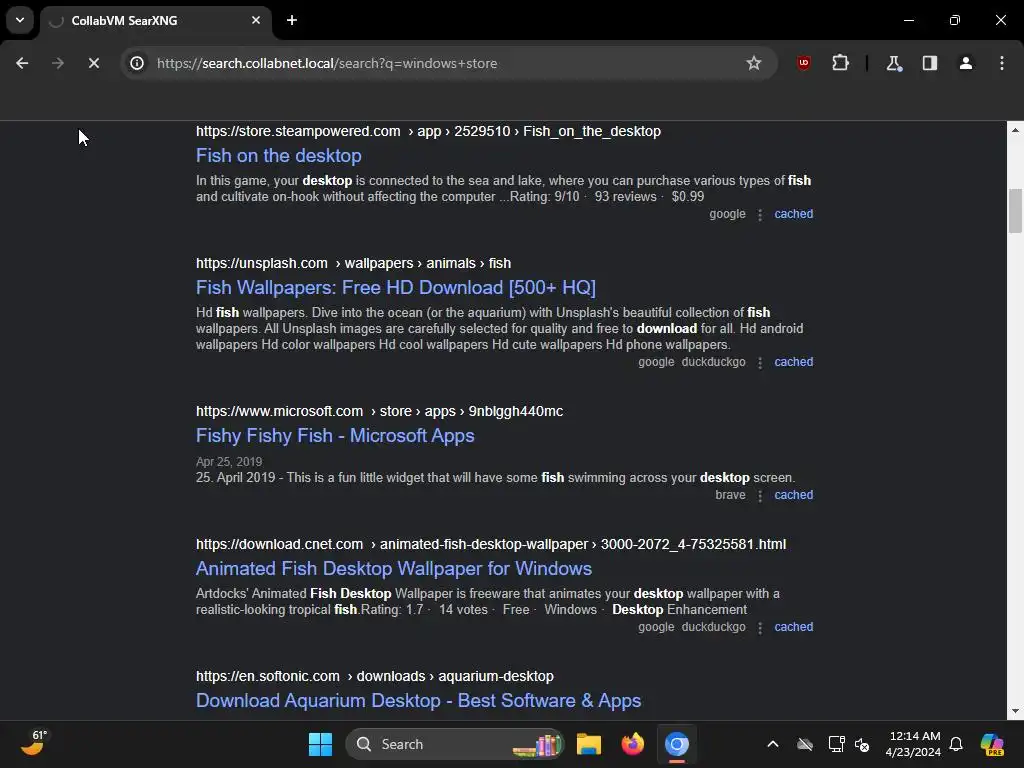Image resolution: width=1024 pixels, height=768 pixels.
Task: Toggle the browser side panel
Action: 929,63
